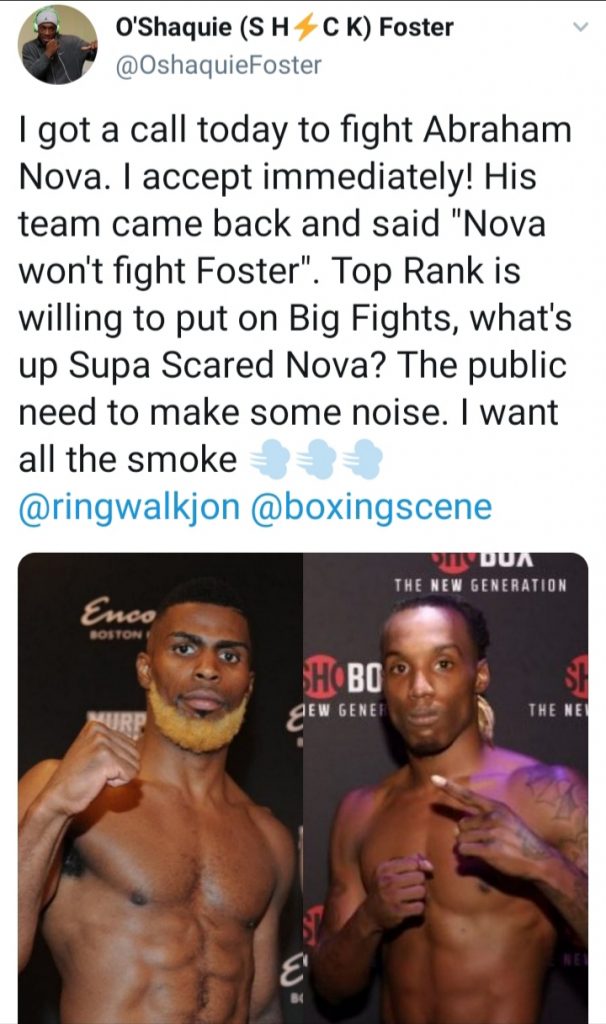View the Abraham Nova photo on left
This screenshot has height=1024, width=606.
160,788
